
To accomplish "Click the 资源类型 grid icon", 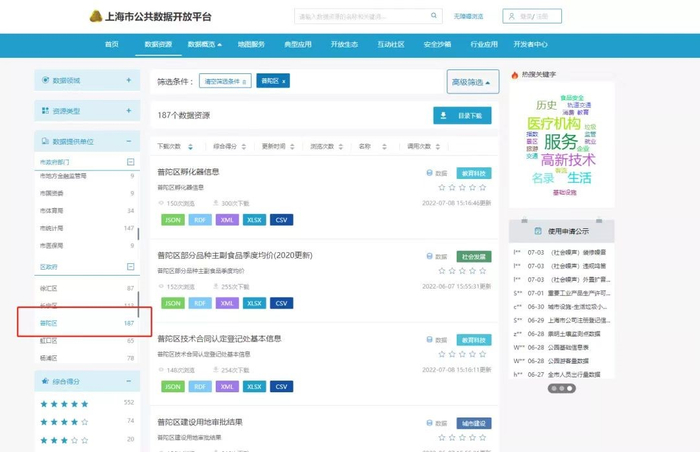I will [45, 110].
